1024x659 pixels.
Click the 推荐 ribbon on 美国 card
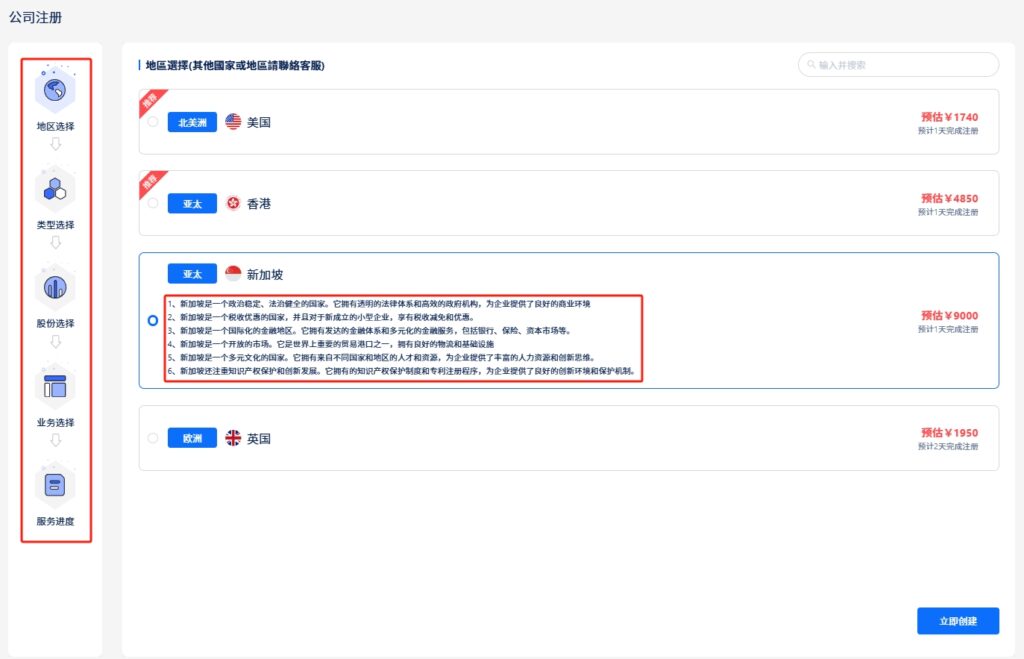click(x=150, y=101)
